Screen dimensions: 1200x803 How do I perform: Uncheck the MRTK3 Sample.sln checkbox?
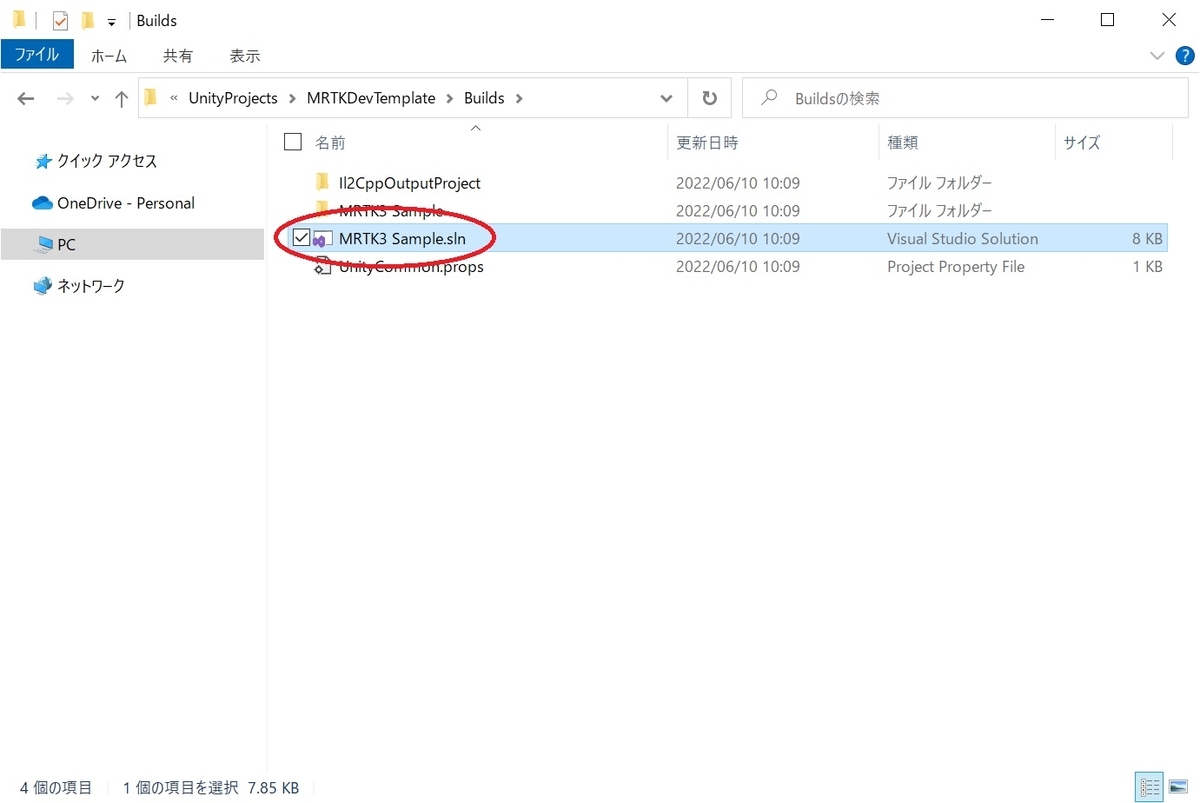point(301,238)
